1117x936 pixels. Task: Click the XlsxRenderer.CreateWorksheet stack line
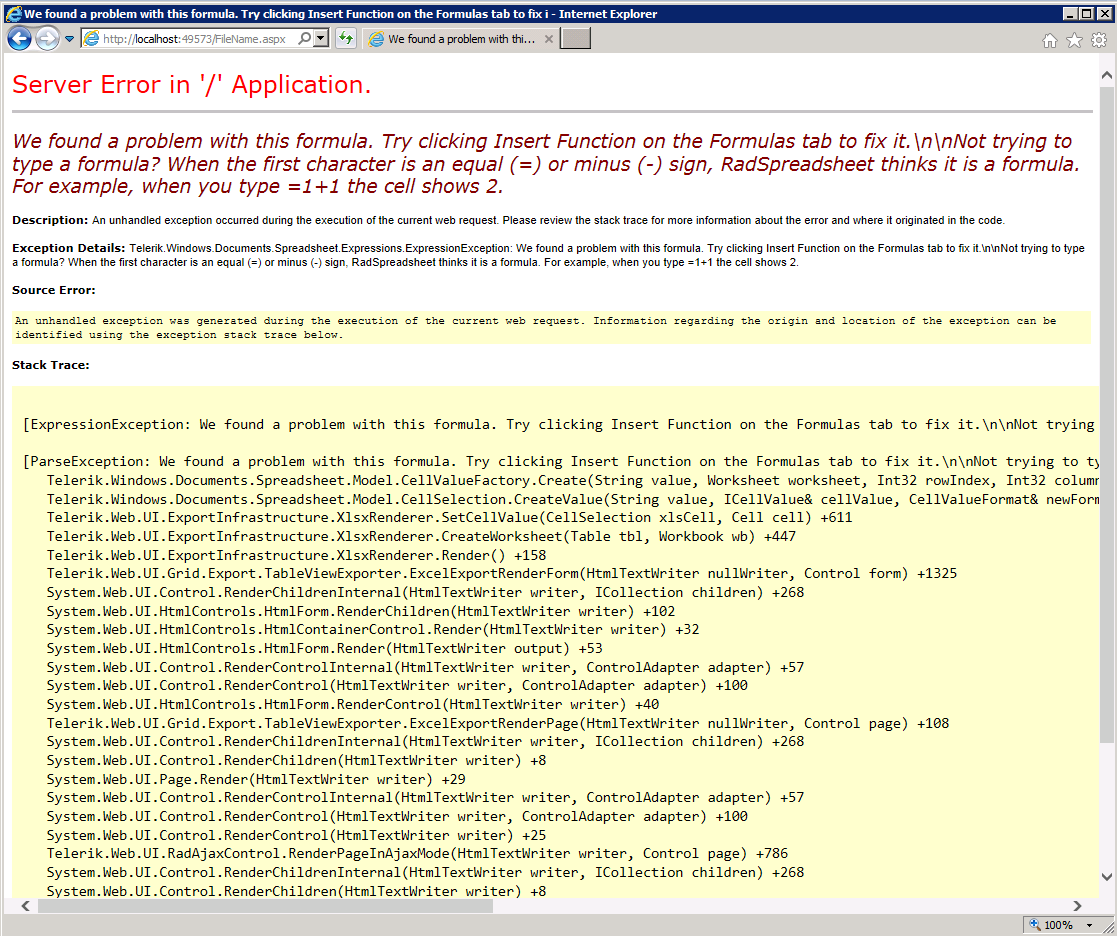[421, 536]
